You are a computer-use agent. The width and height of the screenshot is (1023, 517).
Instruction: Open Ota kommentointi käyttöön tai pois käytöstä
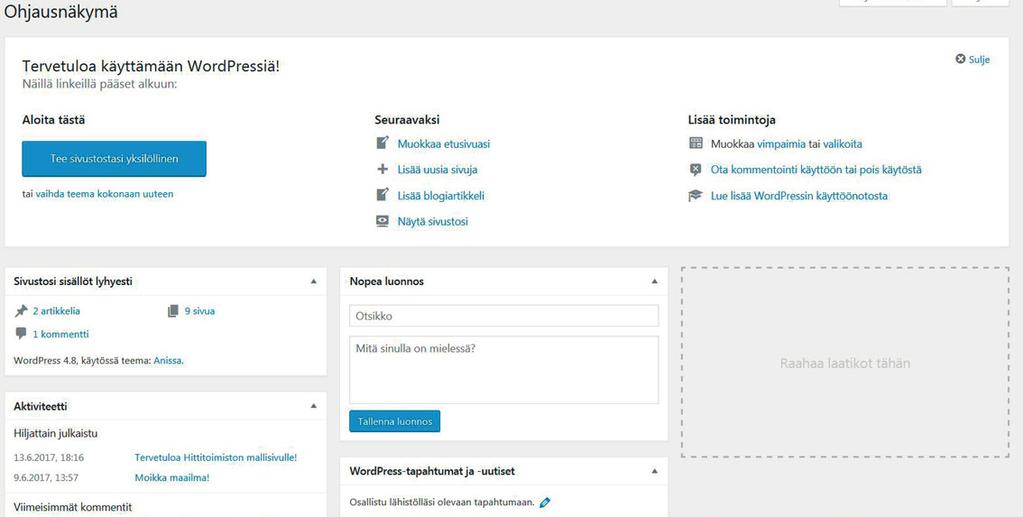(x=816, y=170)
